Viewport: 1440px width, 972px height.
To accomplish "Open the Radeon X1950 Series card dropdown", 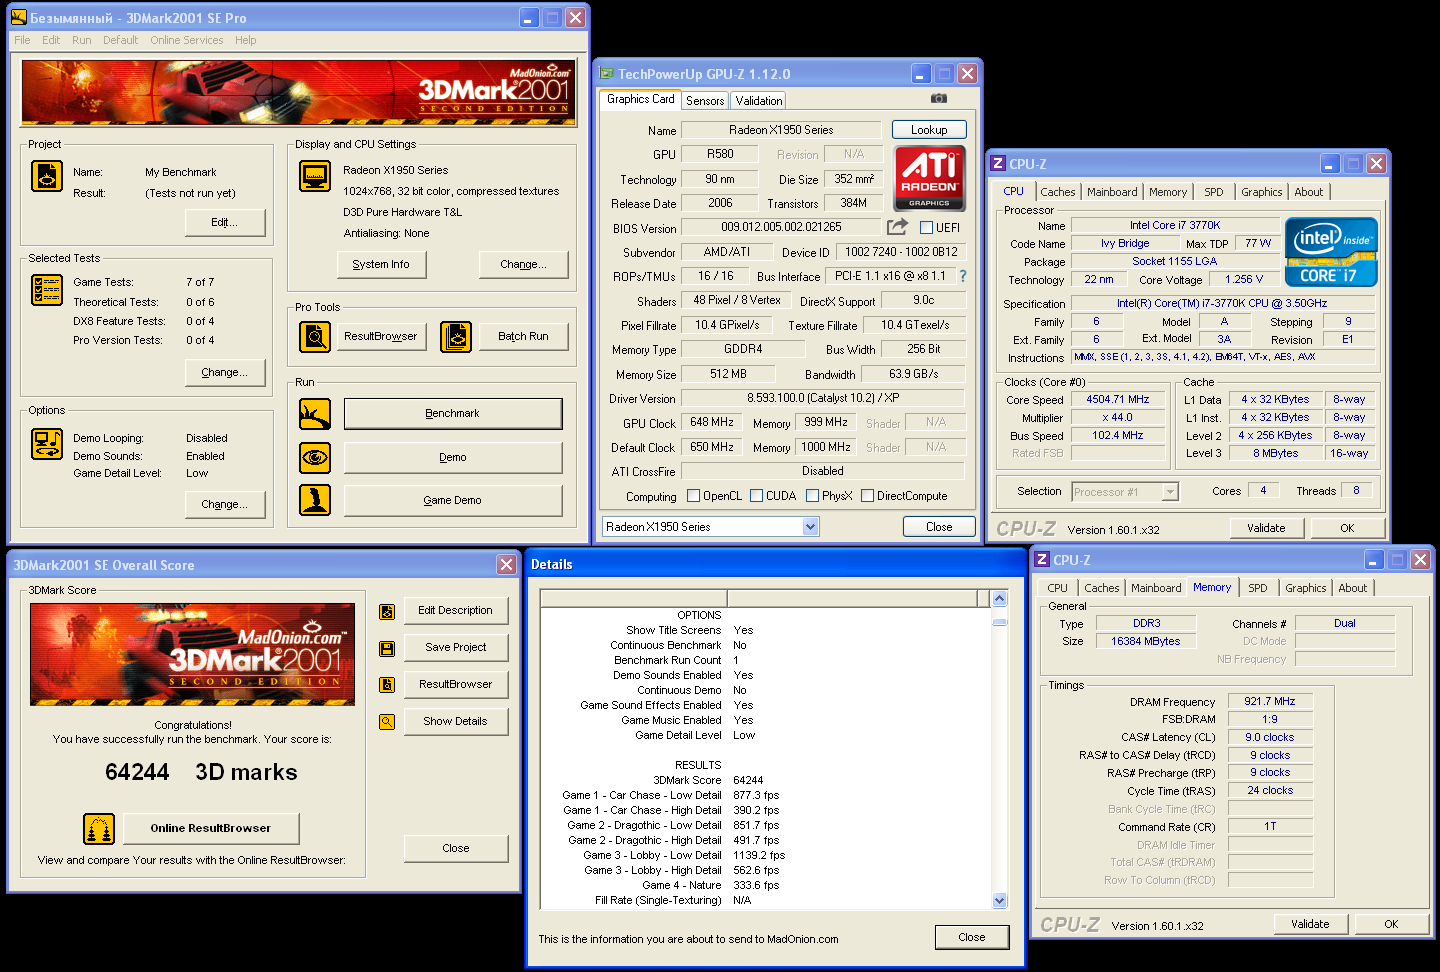I will pyautogui.click(x=810, y=527).
